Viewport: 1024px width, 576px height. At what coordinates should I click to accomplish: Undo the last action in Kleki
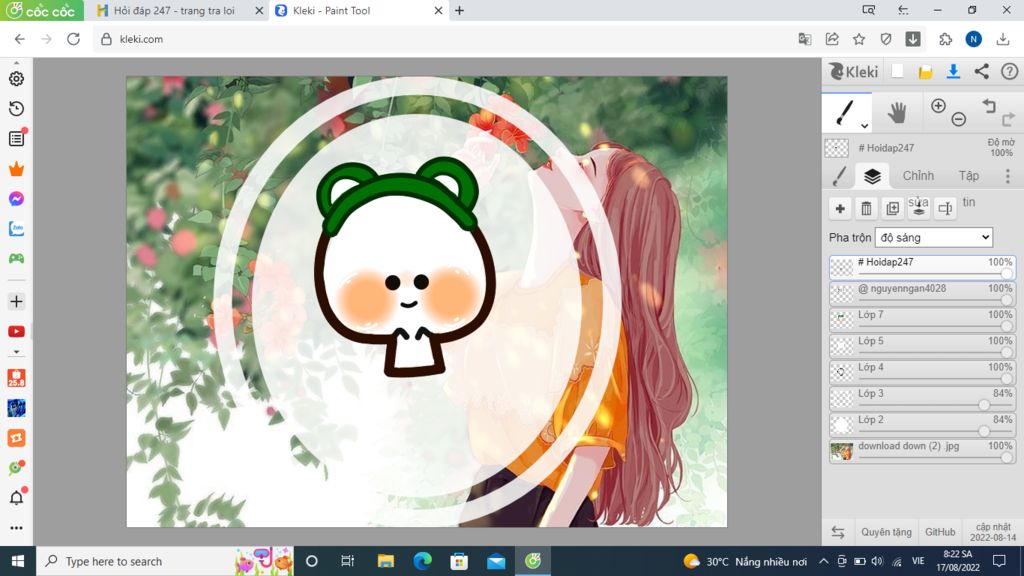point(989,106)
